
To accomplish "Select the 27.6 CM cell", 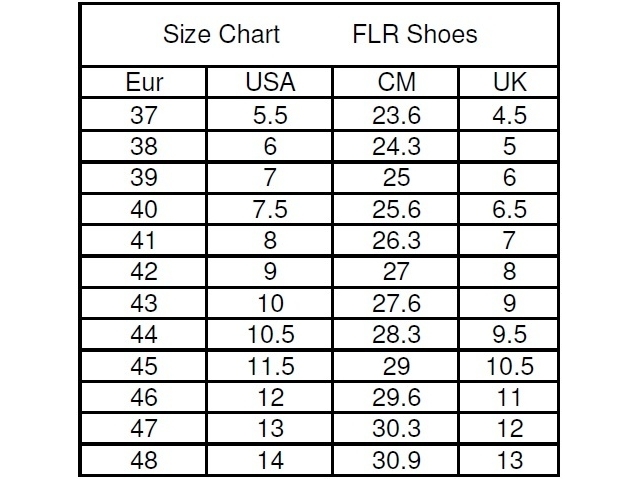I will pos(396,303).
